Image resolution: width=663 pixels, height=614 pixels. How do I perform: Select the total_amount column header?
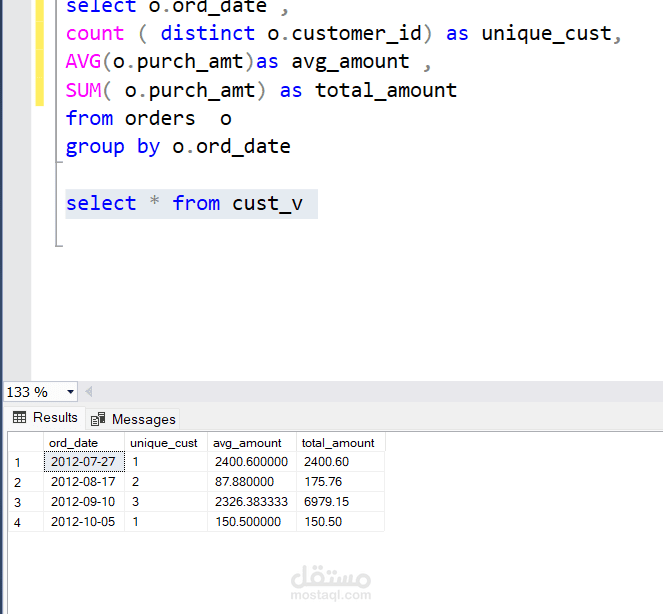341,443
